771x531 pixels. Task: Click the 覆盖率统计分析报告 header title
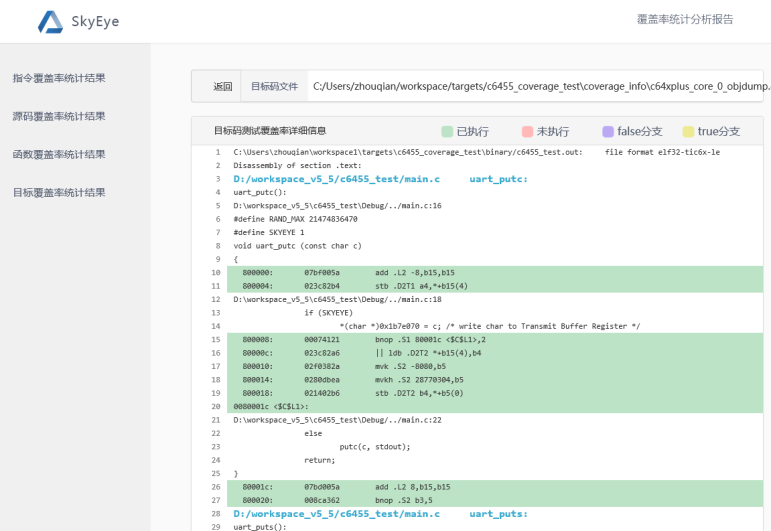(x=685, y=20)
